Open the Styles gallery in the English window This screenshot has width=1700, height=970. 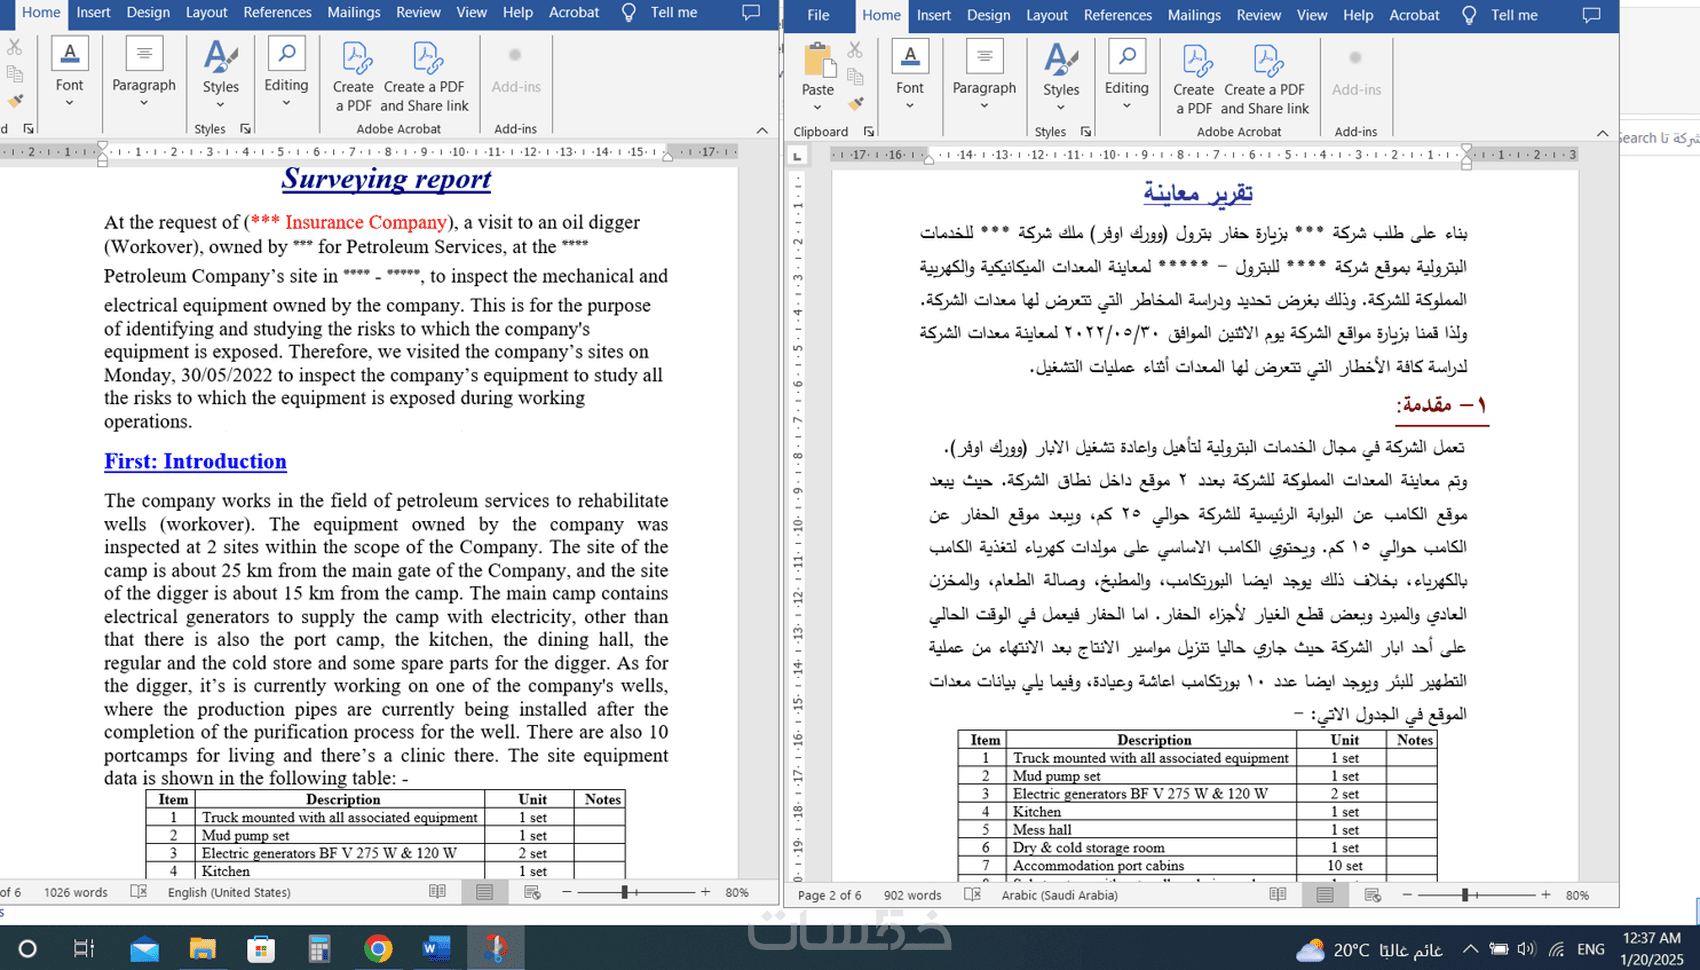click(221, 74)
